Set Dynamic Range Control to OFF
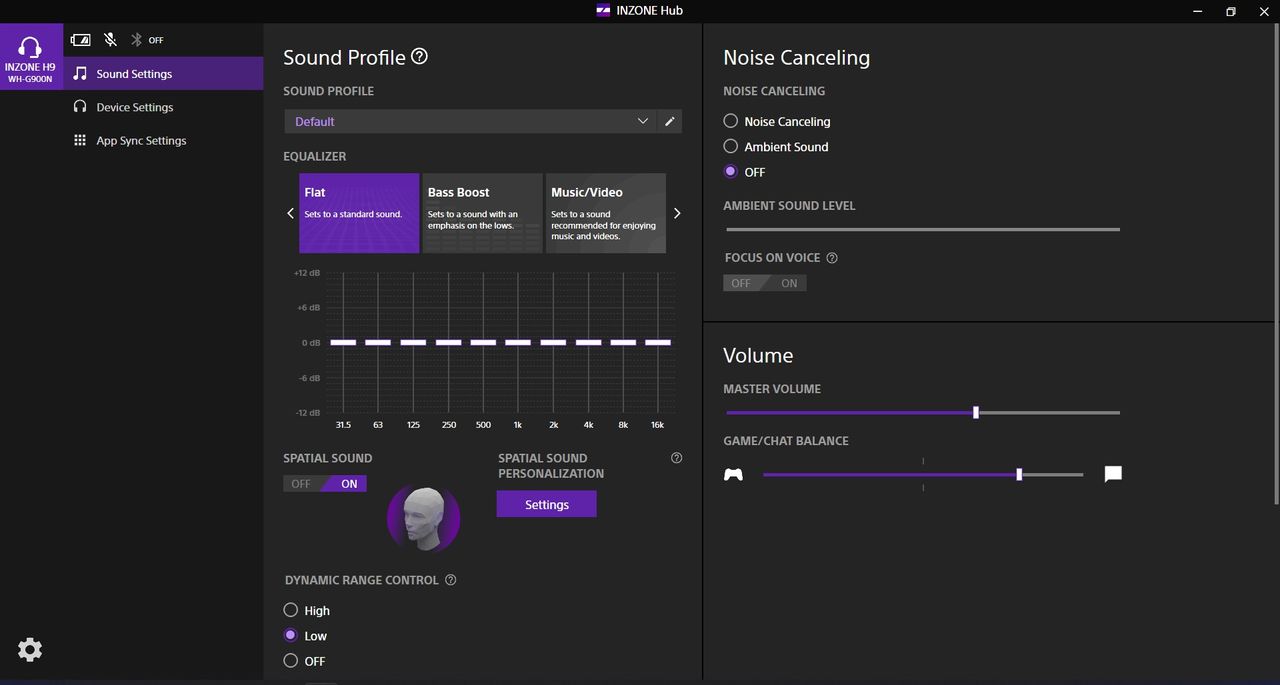 [x=304, y=661]
